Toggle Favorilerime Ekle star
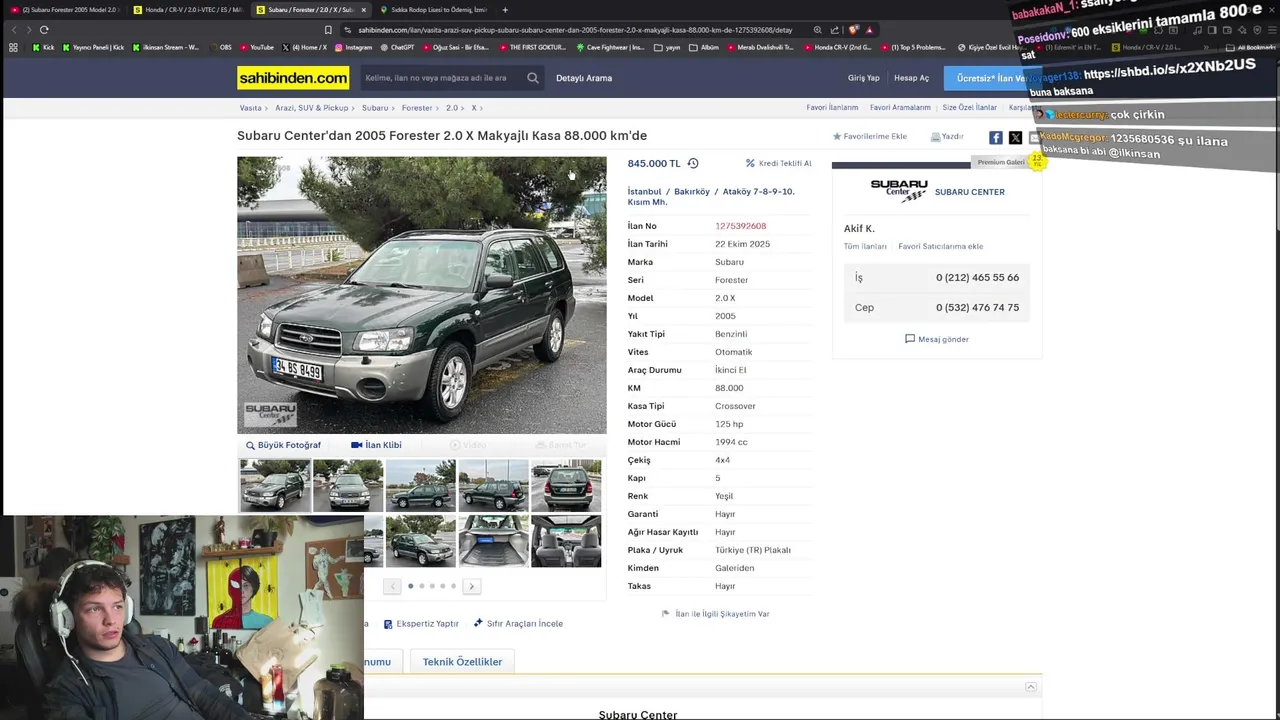 [x=870, y=136]
